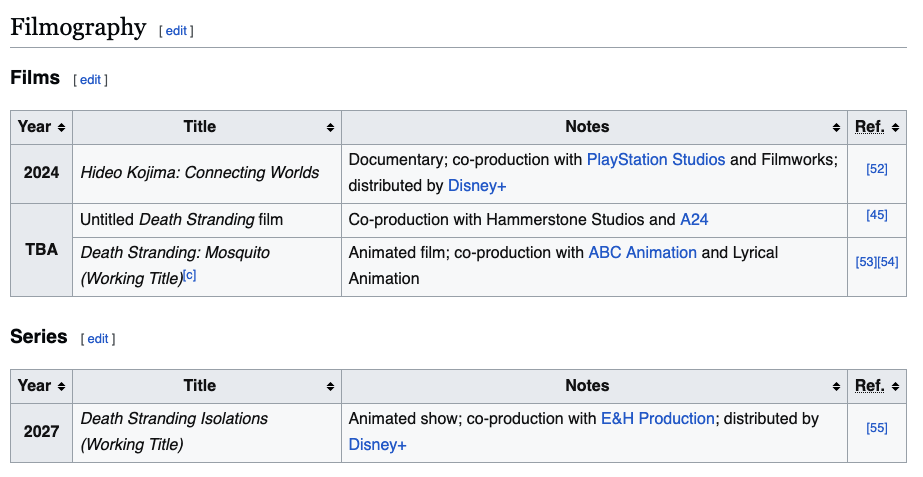This screenshot has width=923, height=477.
Task: Open reference [54] citation
Action: pyautogui.click(x=888, y=262)
